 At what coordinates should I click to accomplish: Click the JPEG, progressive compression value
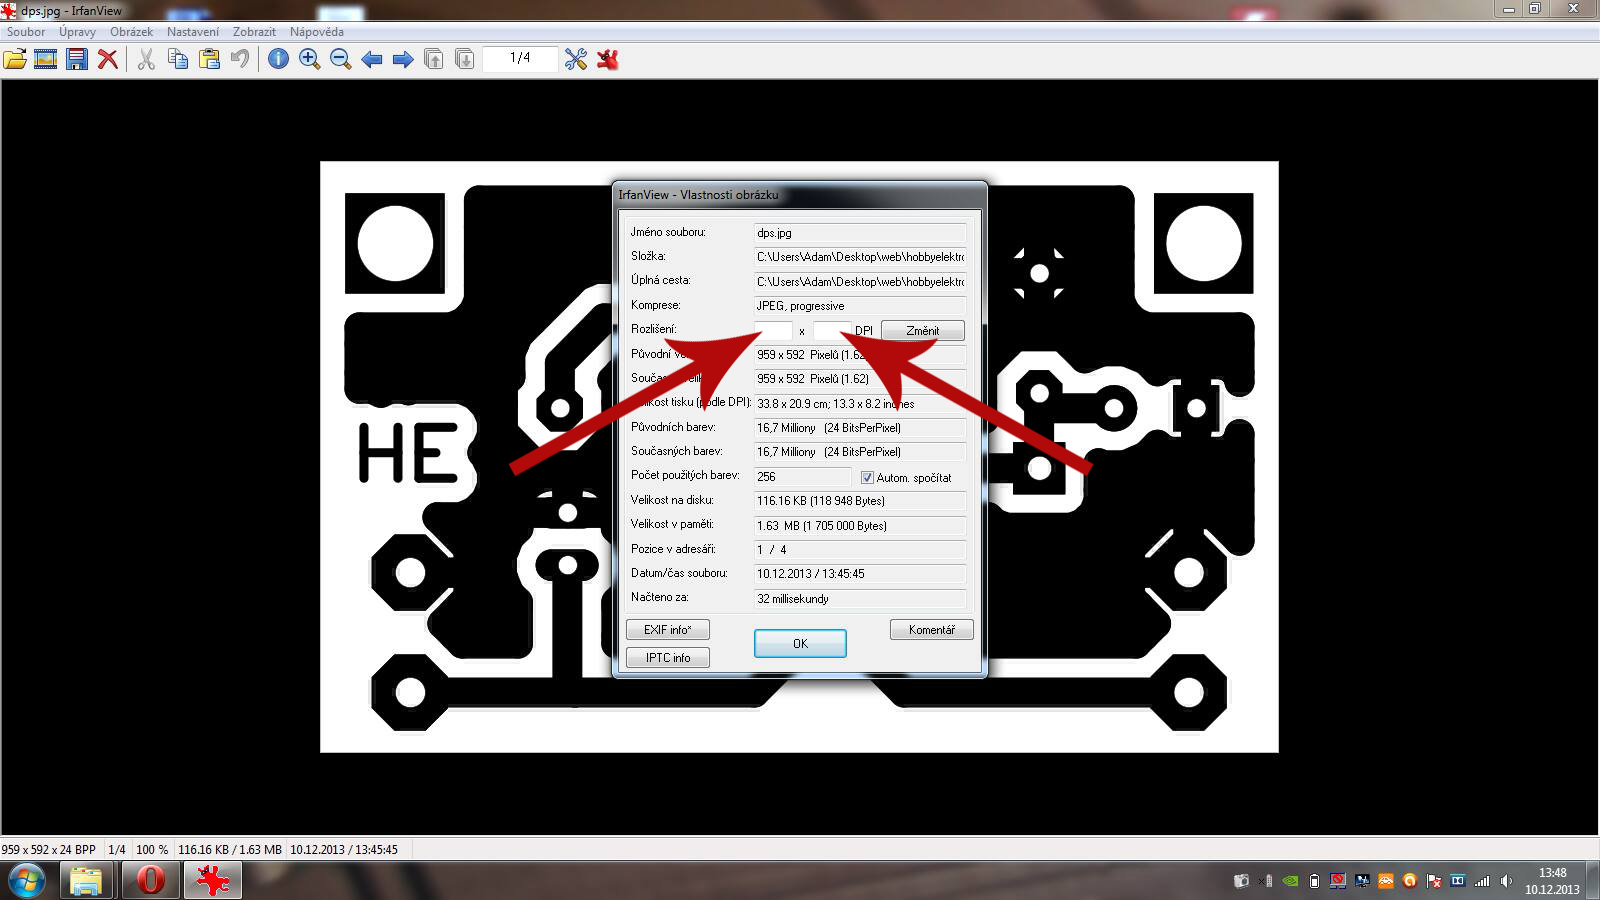point(860,306)
